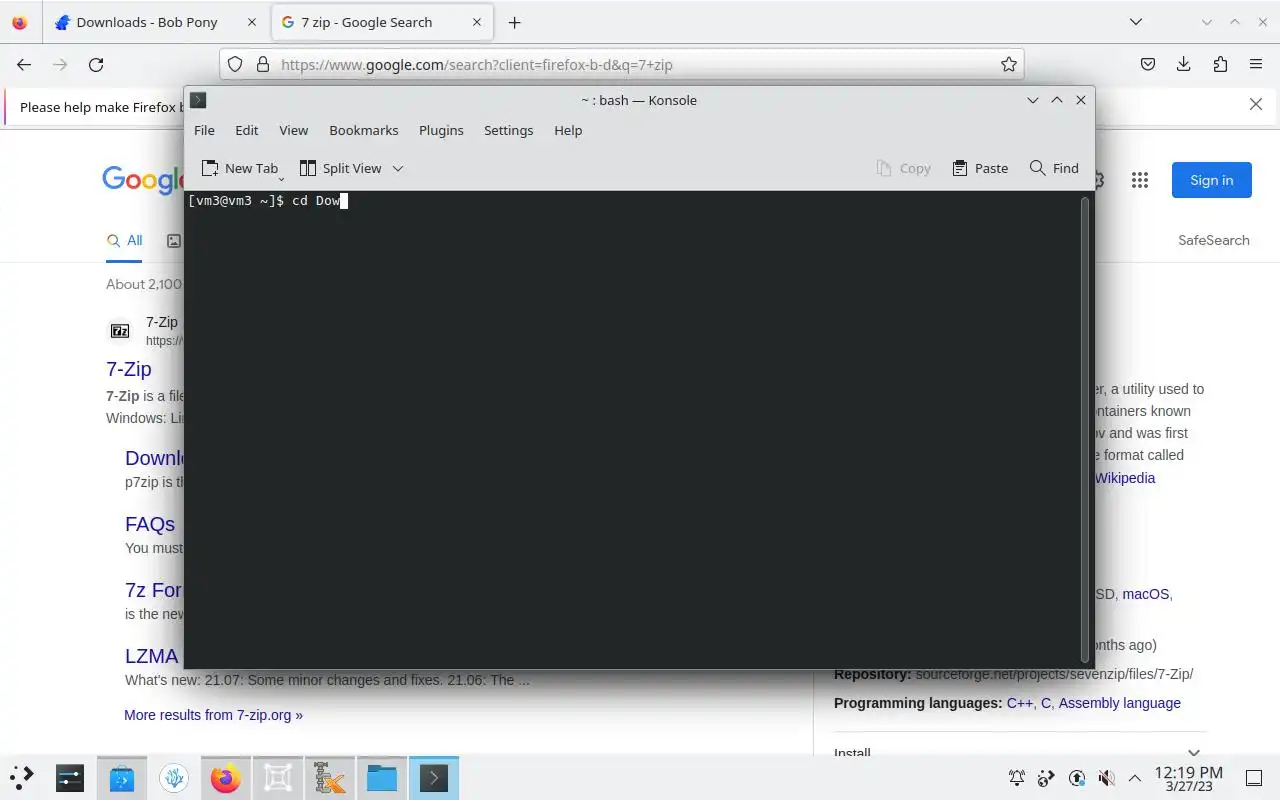Open the Konsole File menu
This screenshot has width=1280, height=800.
[x=204, y=130]
